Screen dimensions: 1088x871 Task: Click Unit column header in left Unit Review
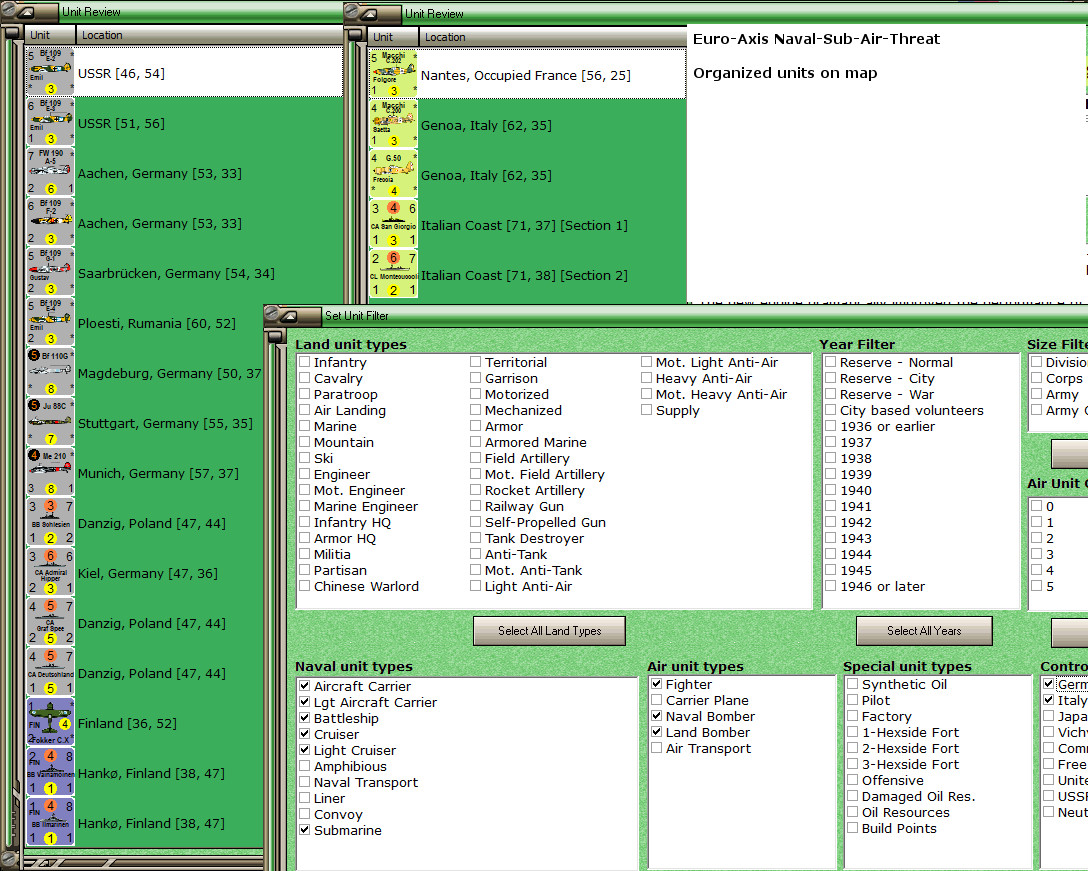[x=50, y=35]
